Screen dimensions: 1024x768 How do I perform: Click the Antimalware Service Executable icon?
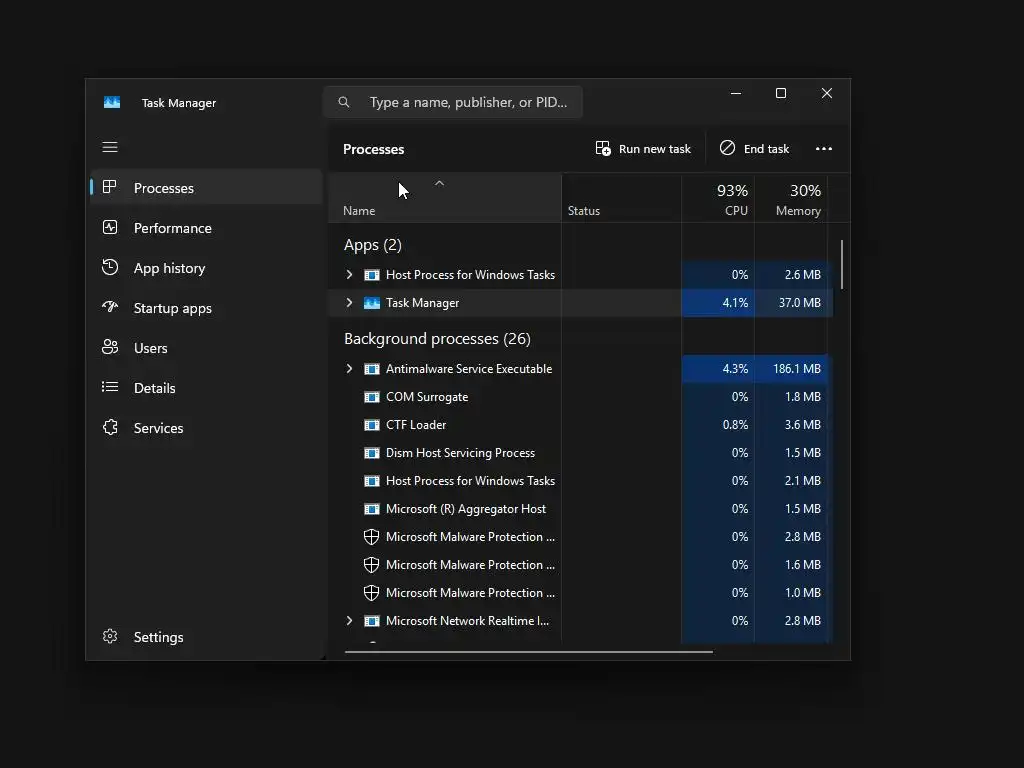coord(372,369)
